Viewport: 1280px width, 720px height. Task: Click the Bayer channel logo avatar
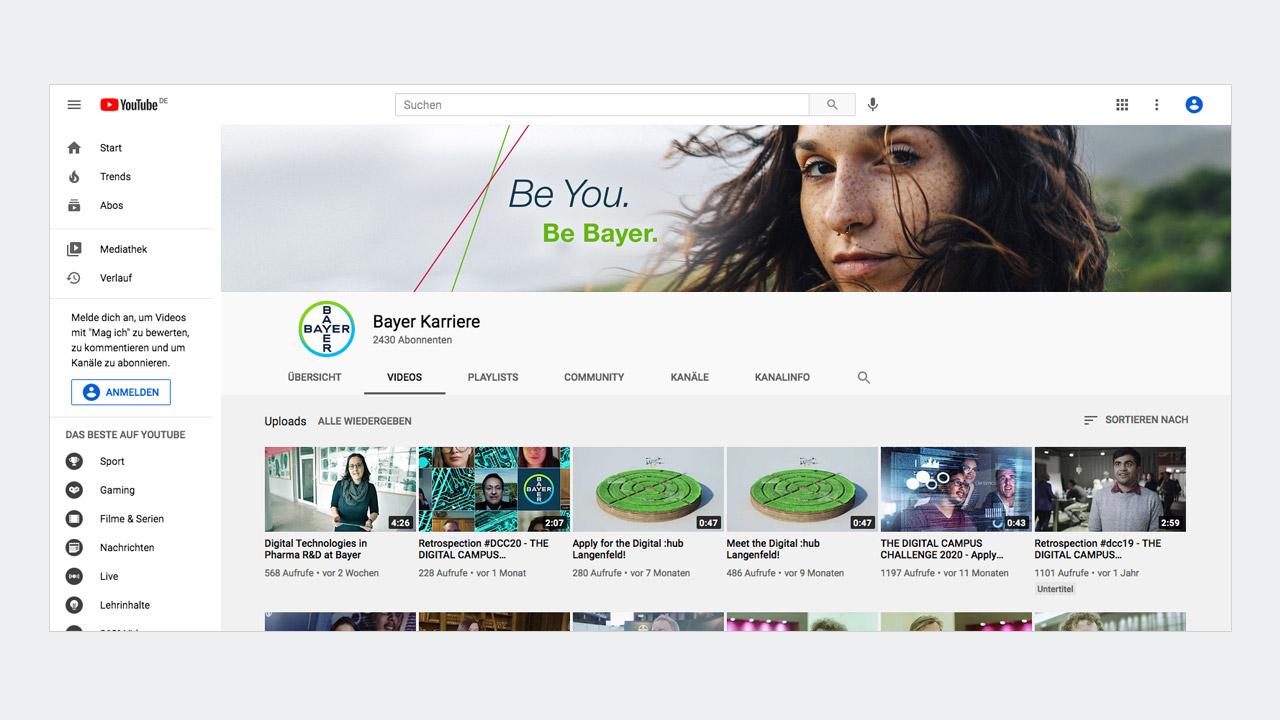coord(327,329)
